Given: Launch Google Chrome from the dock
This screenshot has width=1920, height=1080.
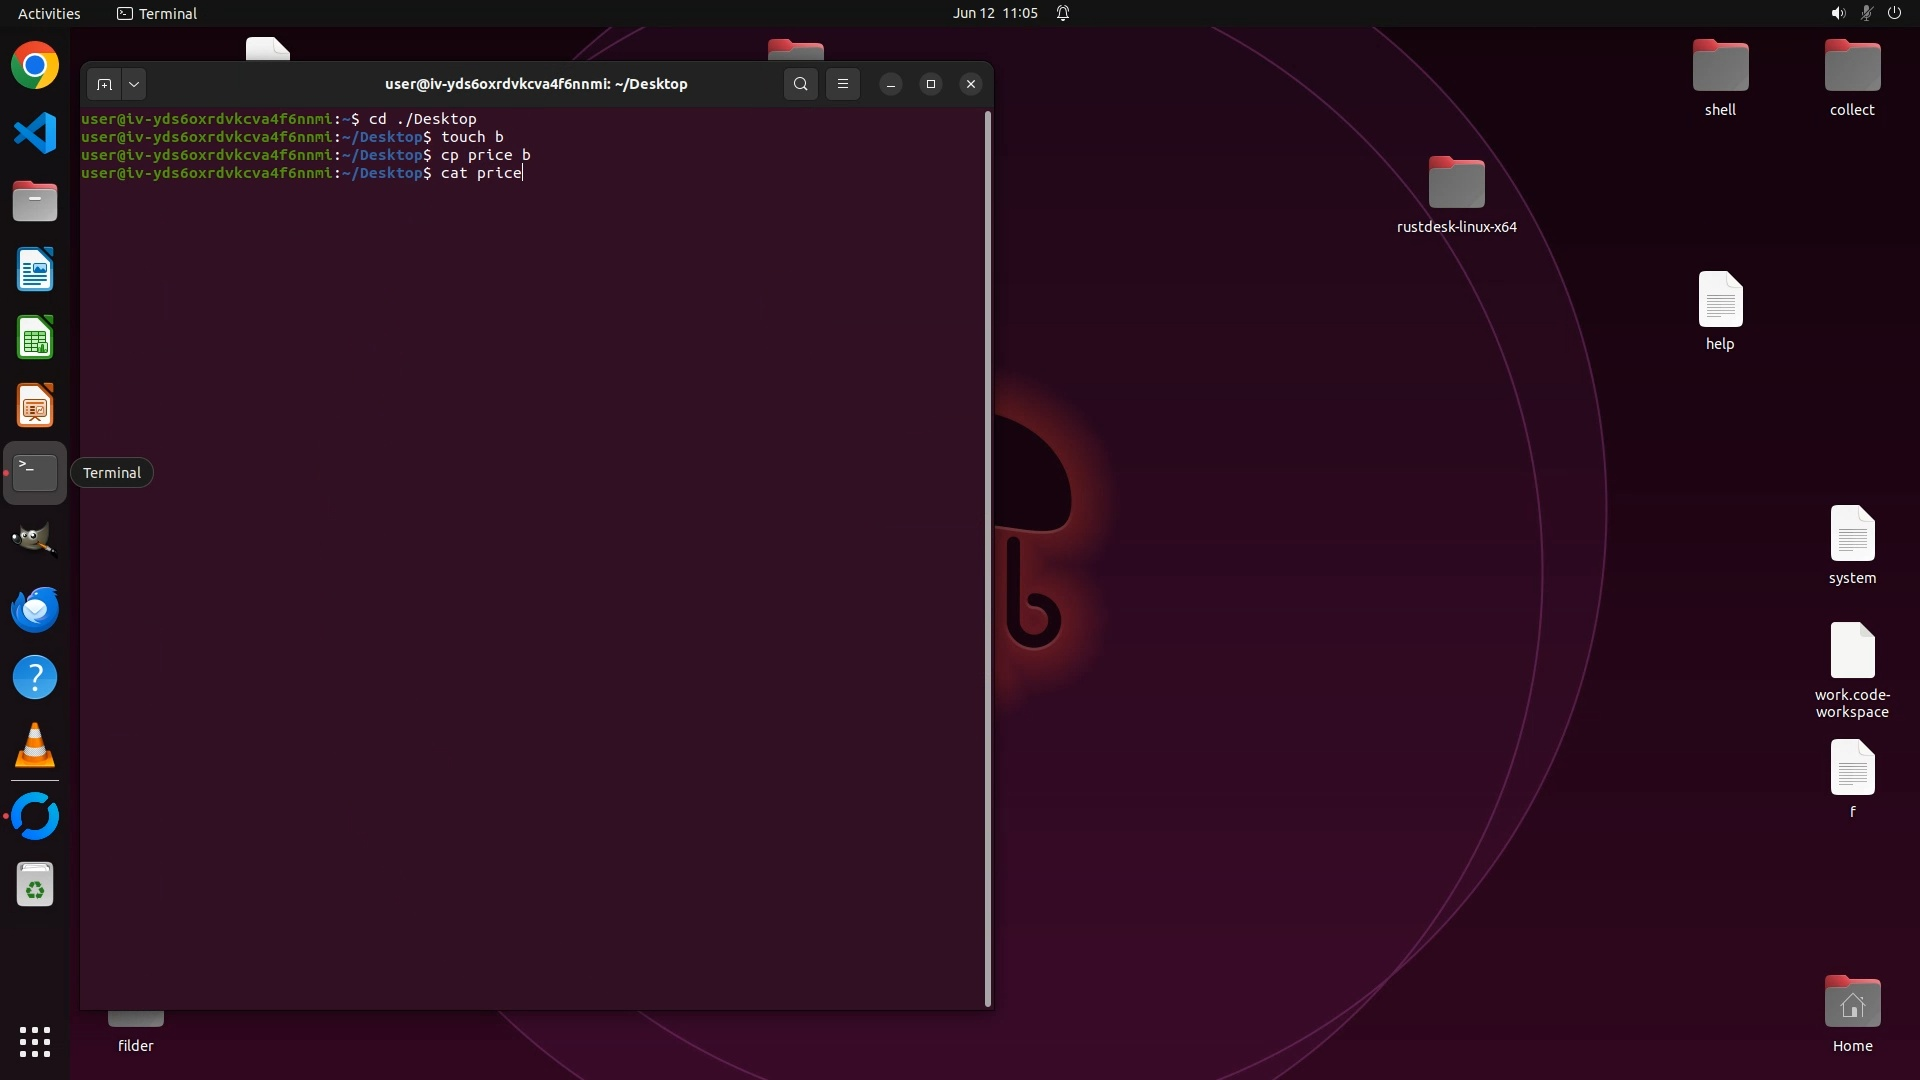Looking at the screenshot, I should click(x=35, y=66).
